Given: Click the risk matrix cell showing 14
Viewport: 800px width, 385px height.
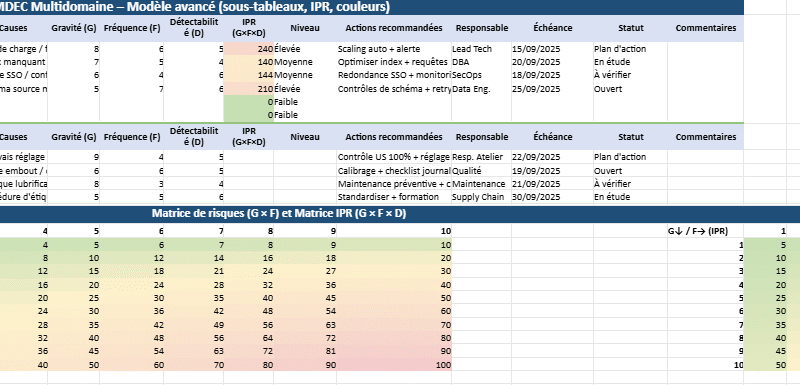Looking at the screenshot, I should click(194, 258).
